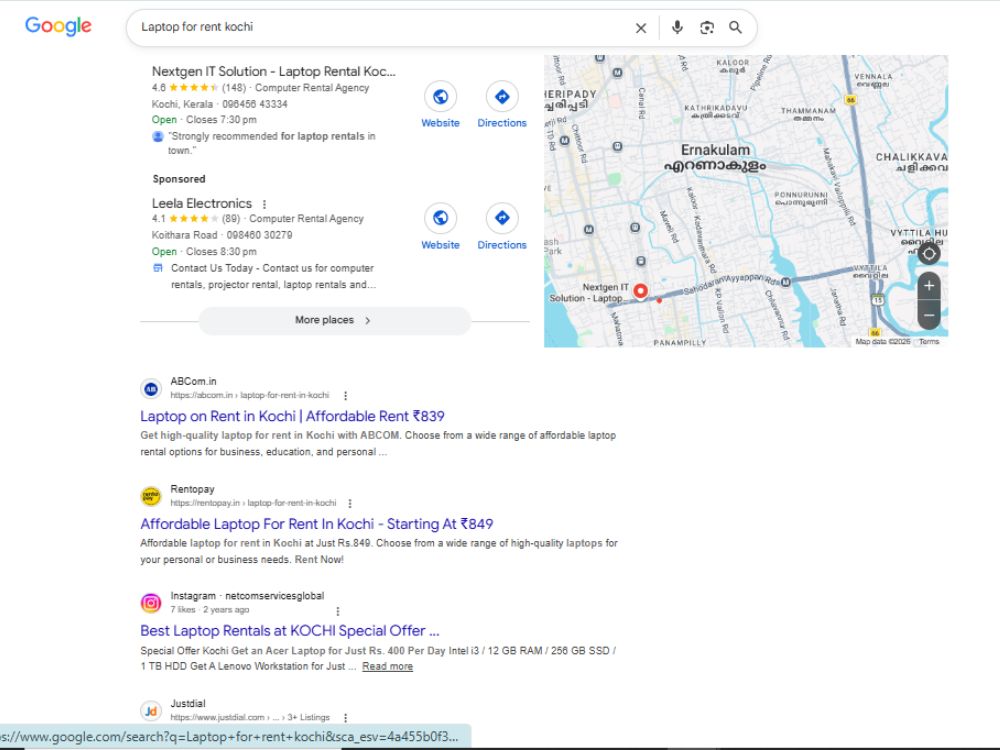Zoom in on the map

pyautogui.click(x=929, y=286)
